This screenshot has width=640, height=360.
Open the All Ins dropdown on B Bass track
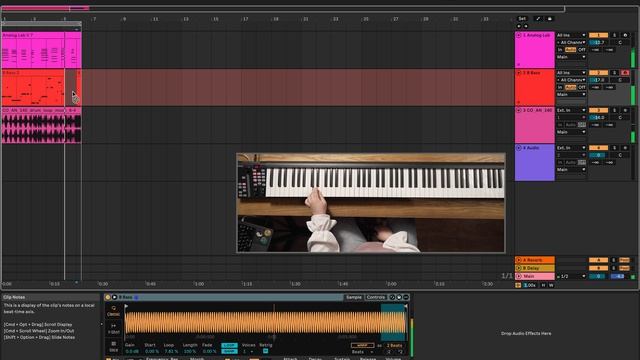[571, 73]
